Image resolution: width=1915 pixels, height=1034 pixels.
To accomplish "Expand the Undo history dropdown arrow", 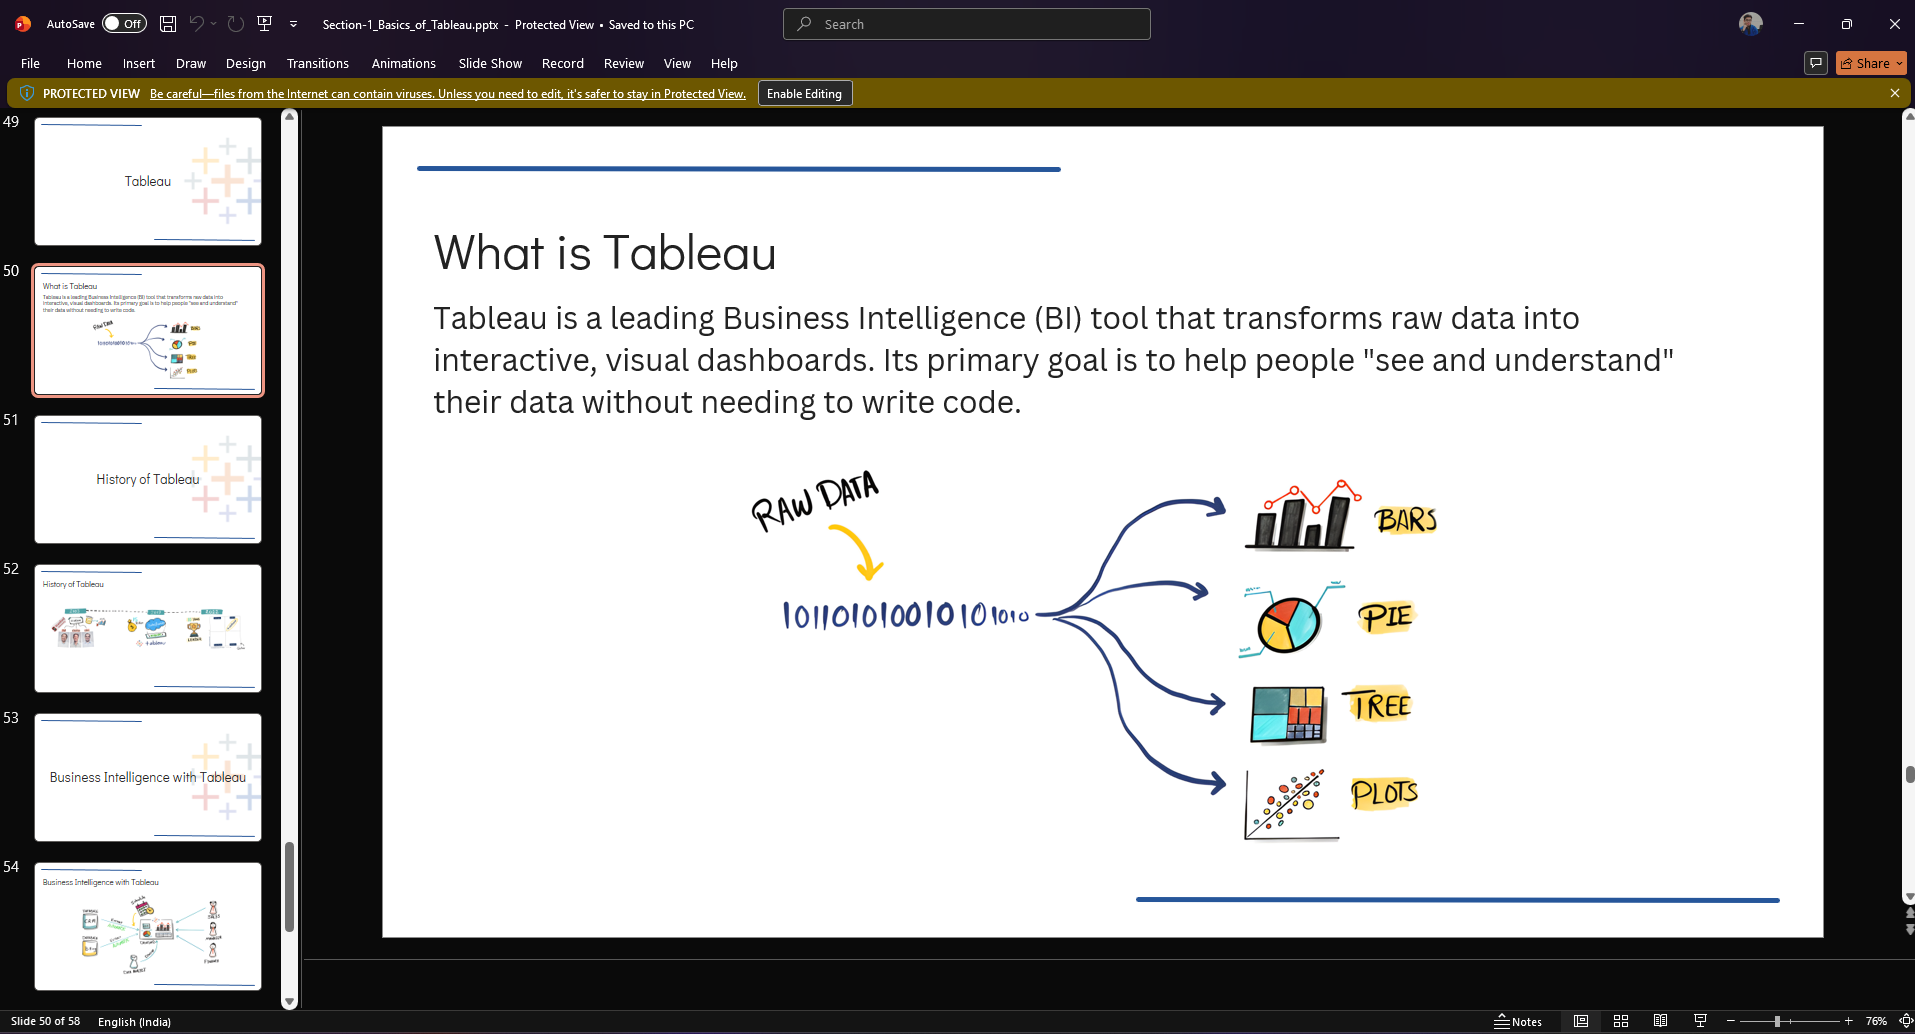I will 214,24.
